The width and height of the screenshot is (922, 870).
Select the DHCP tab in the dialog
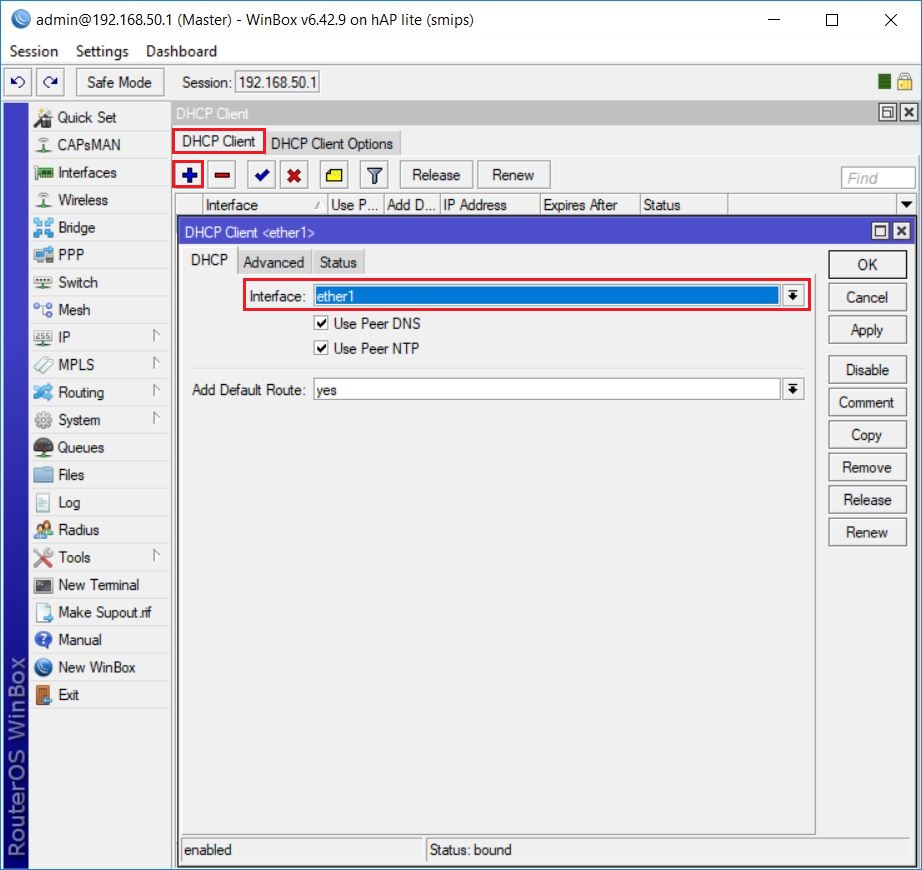(x=209, y=260)
